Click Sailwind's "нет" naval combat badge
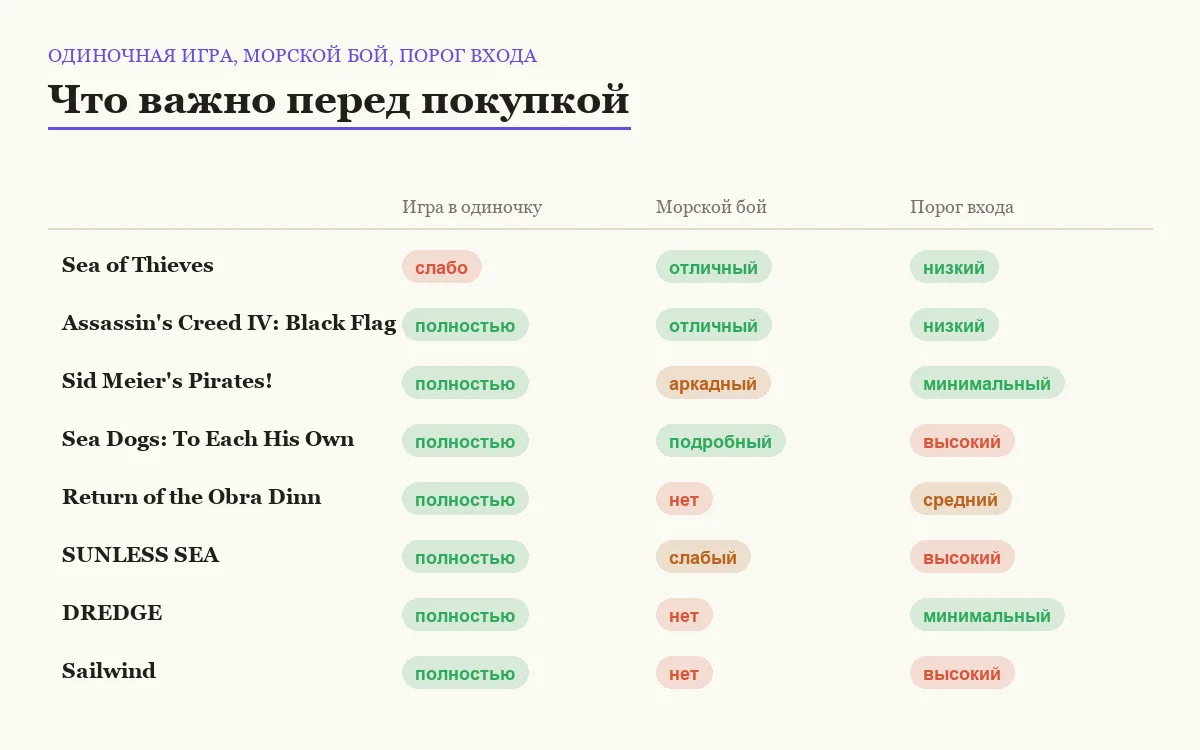1200x750 pixels. click(x=684, y=673)
